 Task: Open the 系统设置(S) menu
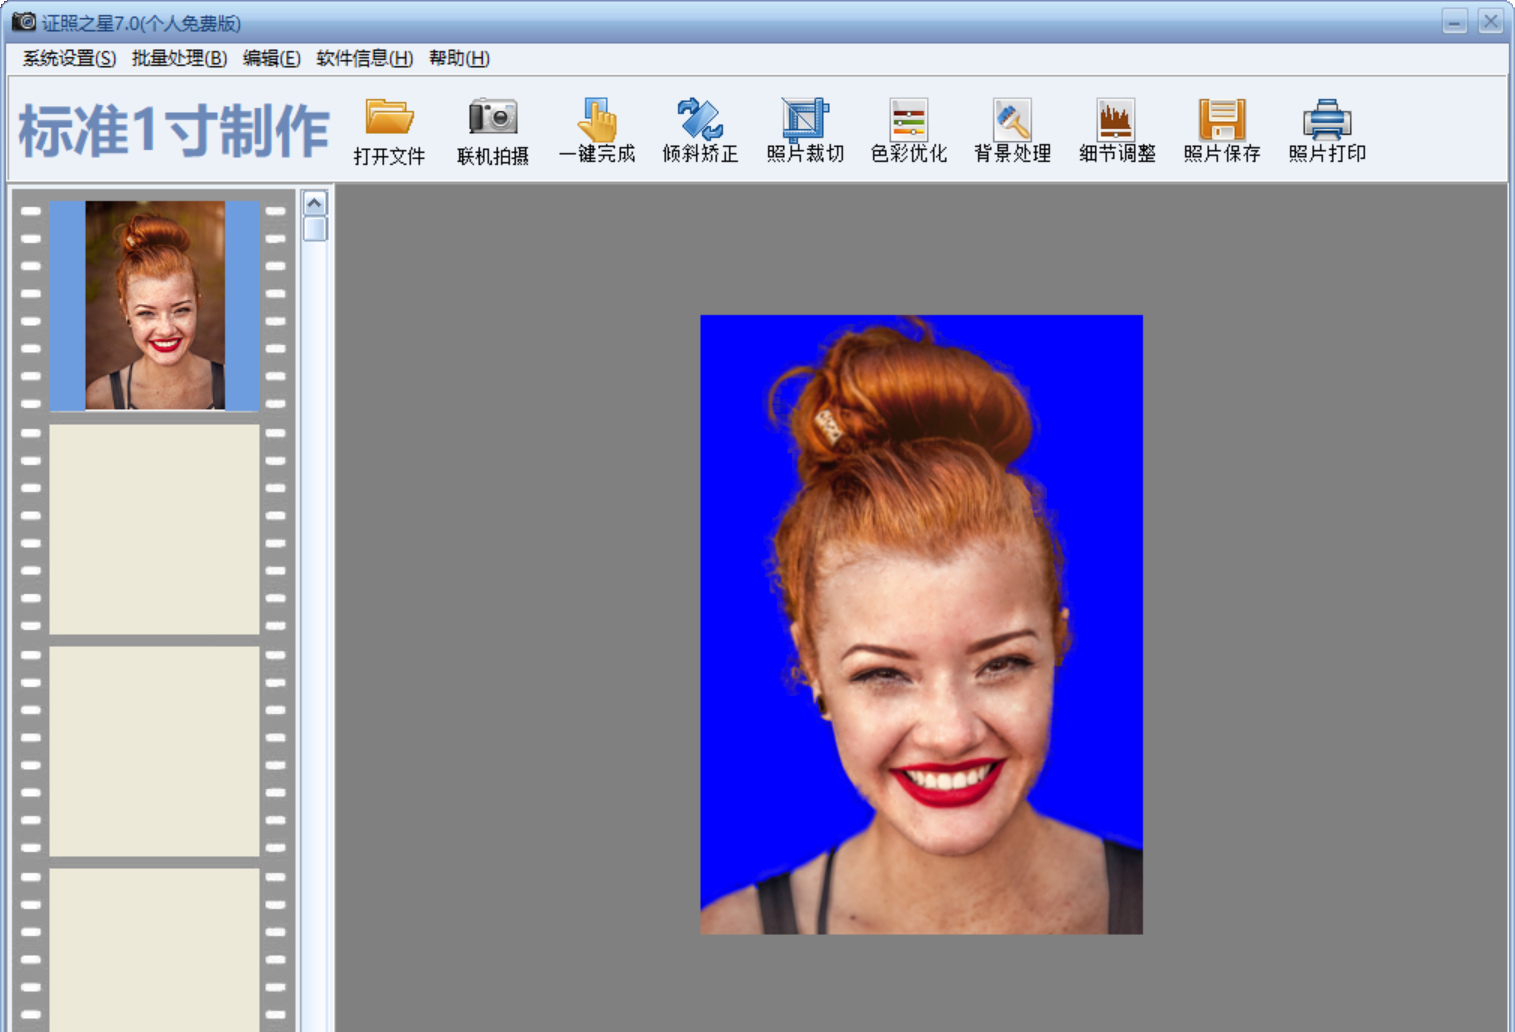point(69,58)
